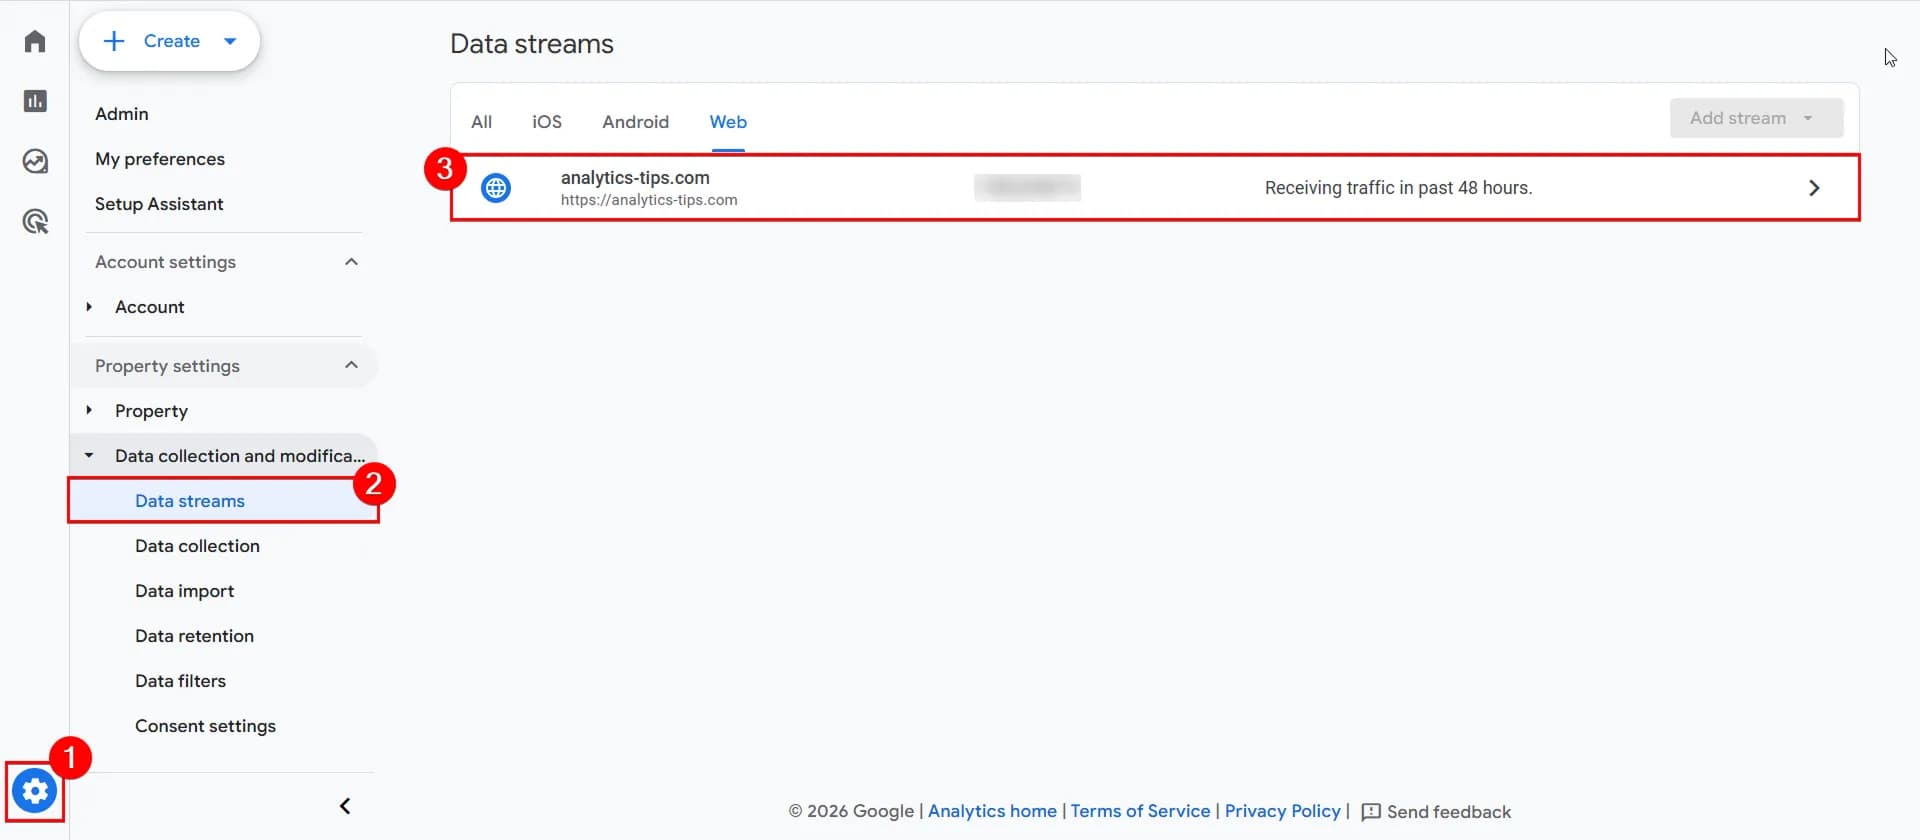The image size is (1920, 840).
Task: Click the analytics-tips.com stream name
Action: (635, 177)
